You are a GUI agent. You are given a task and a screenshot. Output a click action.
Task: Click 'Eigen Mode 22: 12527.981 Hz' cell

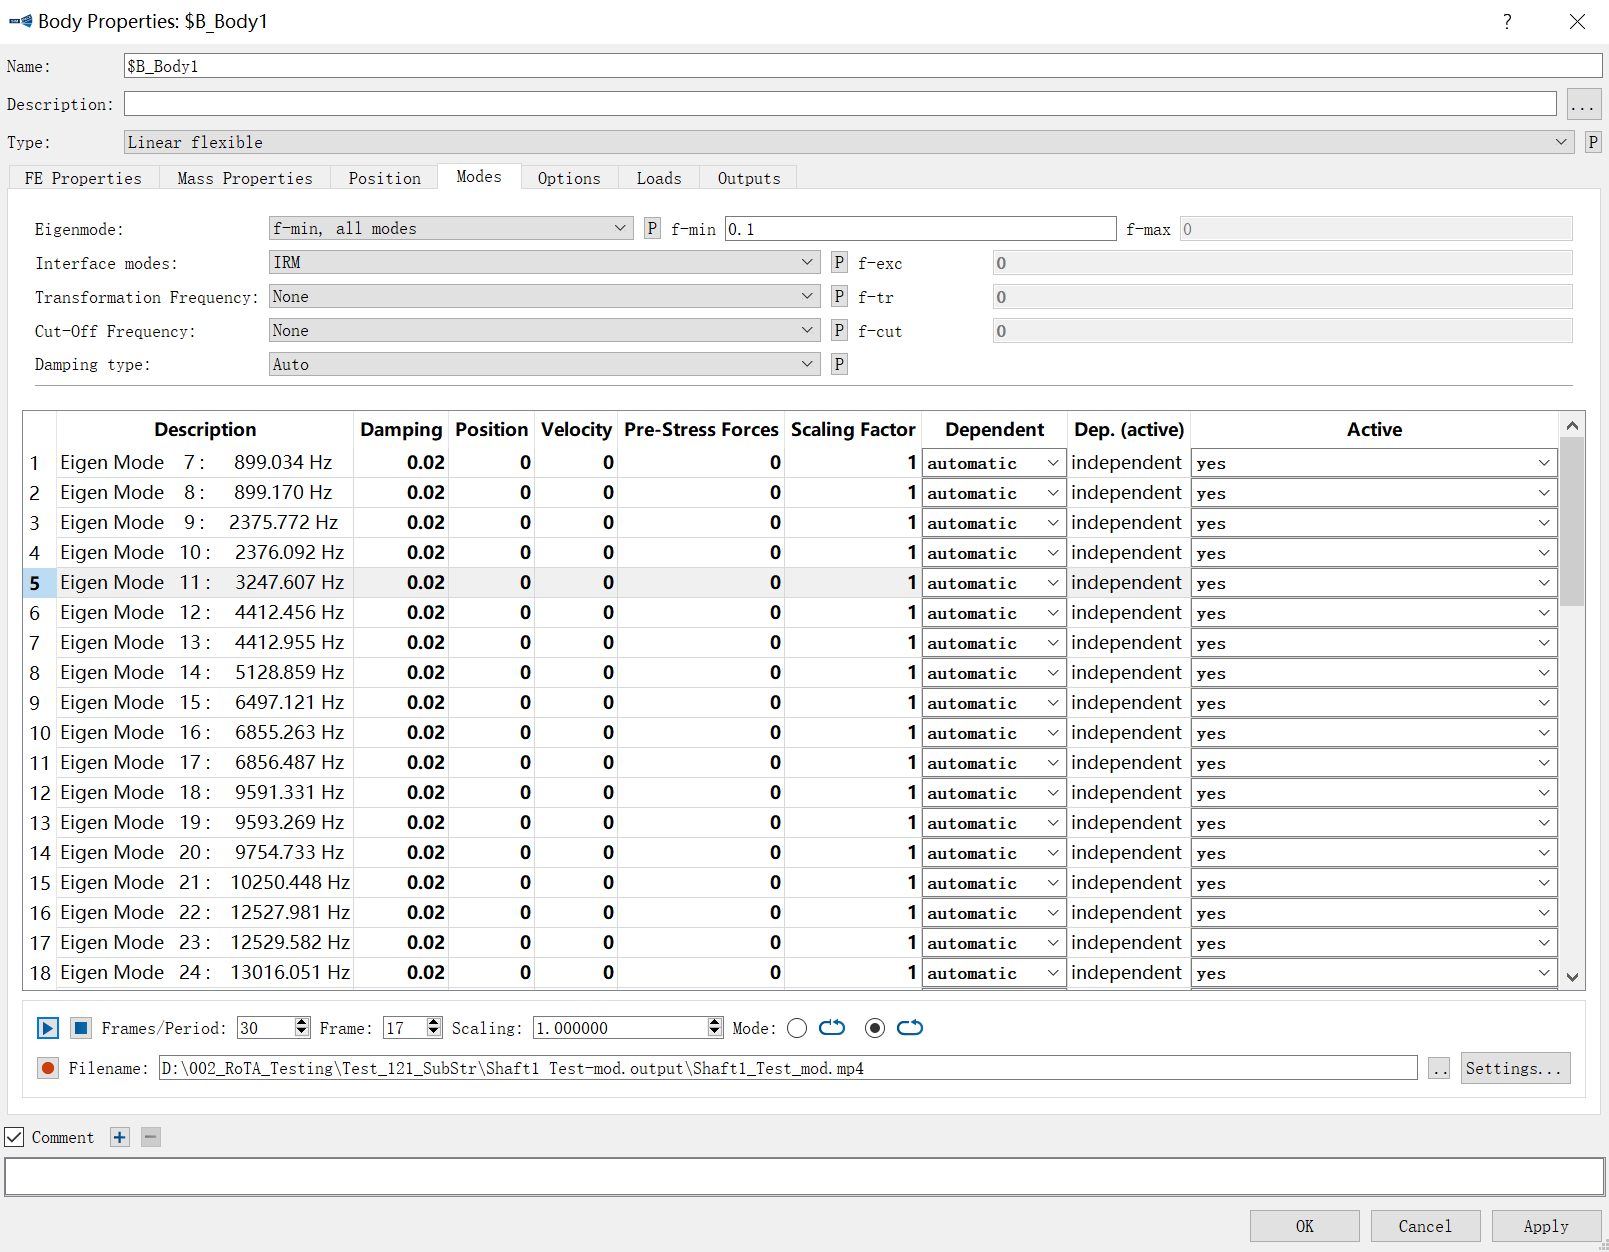point(205,913)
